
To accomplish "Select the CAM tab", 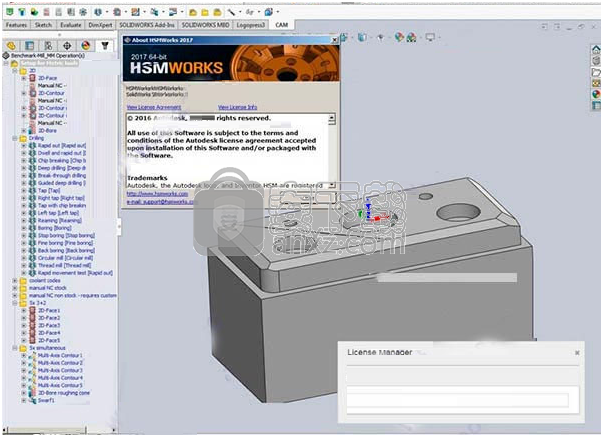I will [x=282, y=25].
